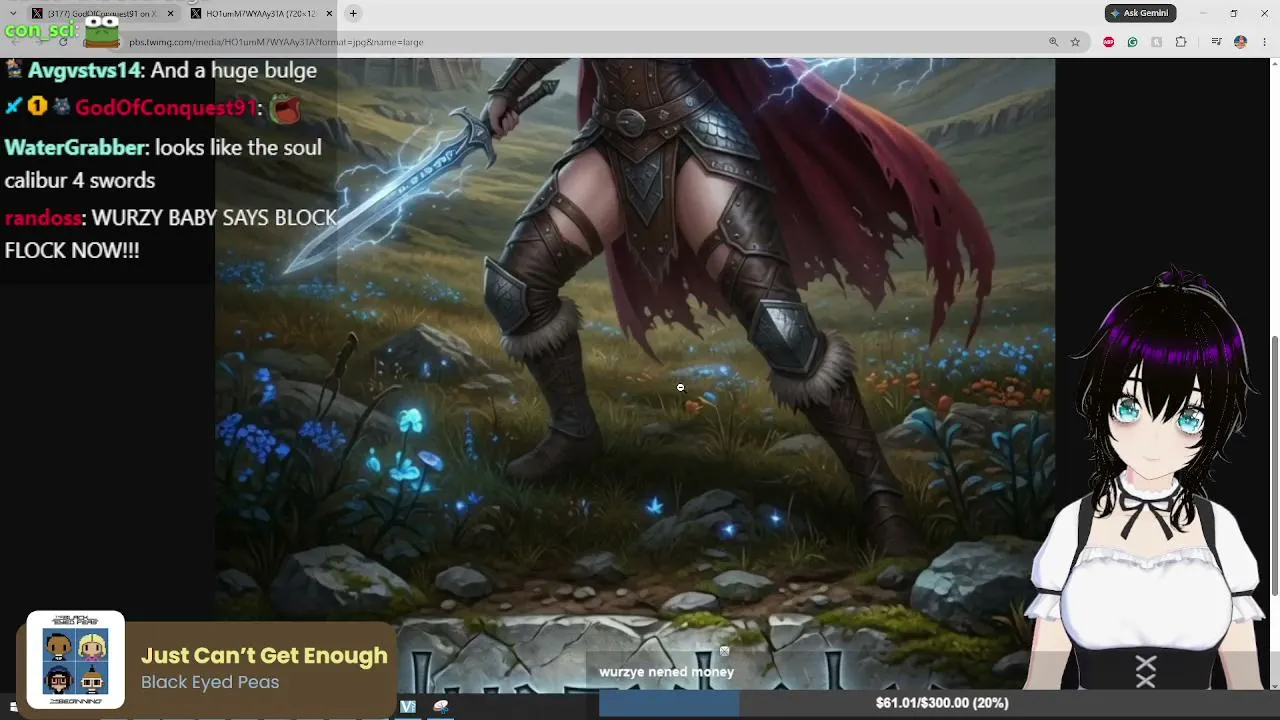
Task: Click the frog emote next to con_sci
Action: (x=101, y=33)
